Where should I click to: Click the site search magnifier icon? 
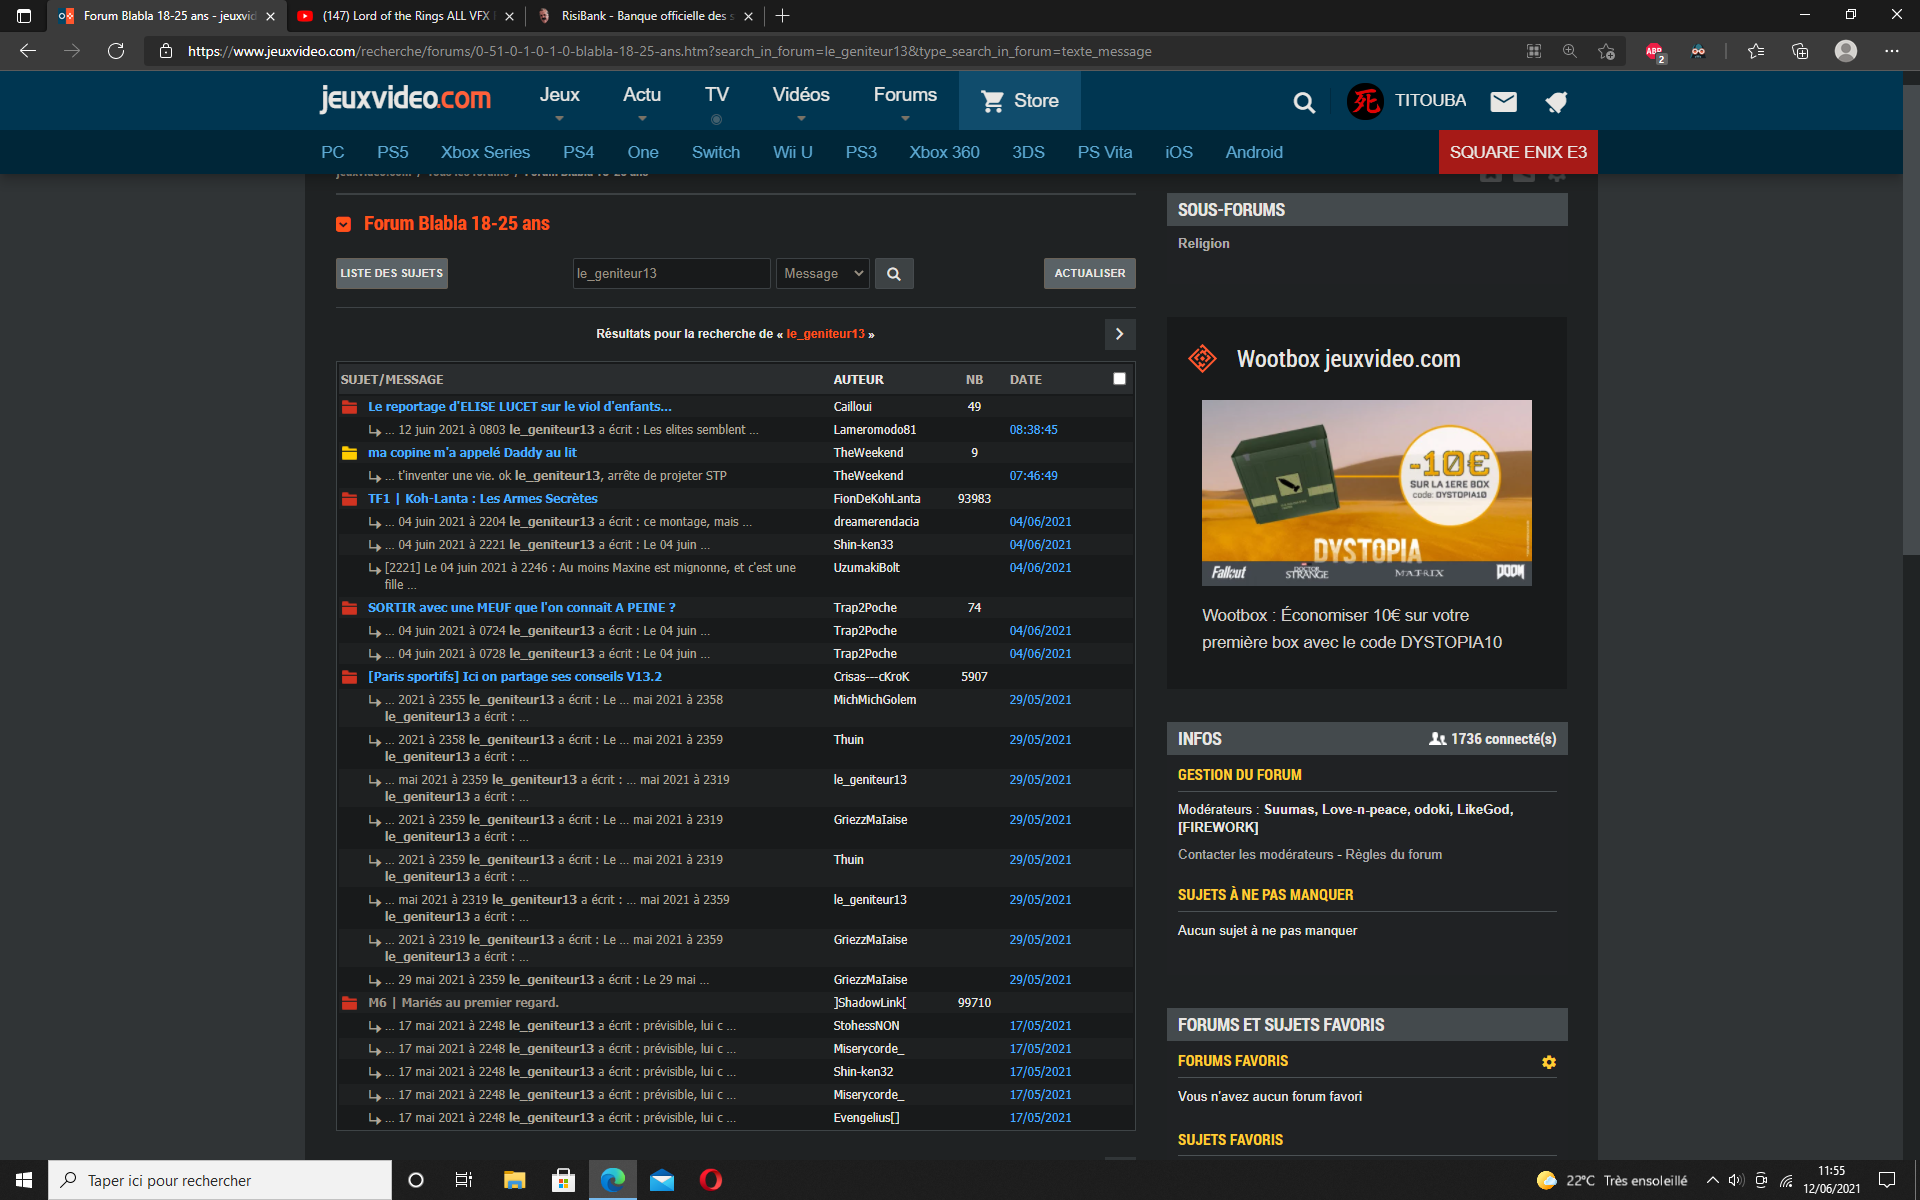point(1304,102)
